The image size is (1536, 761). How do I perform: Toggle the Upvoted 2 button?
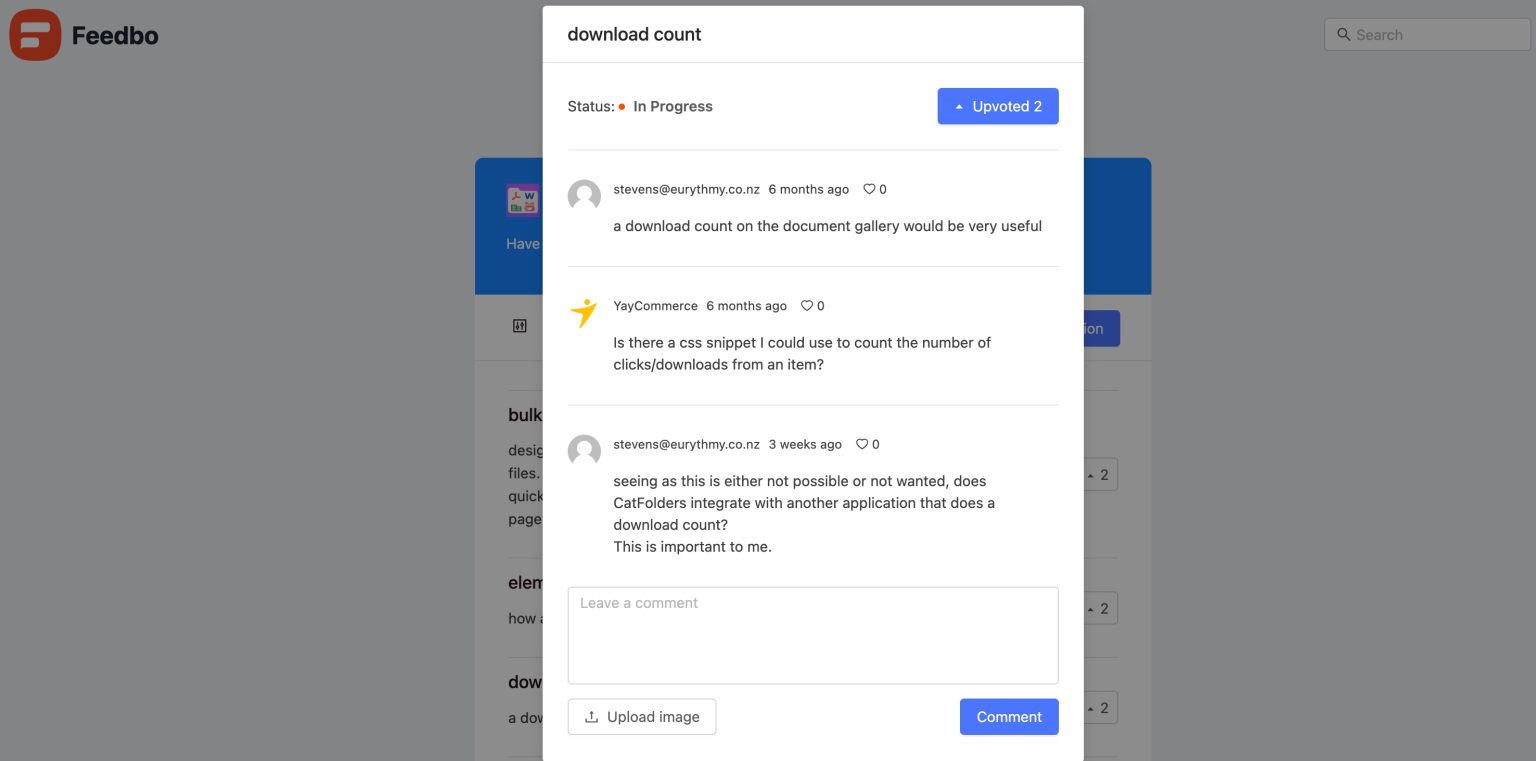[997, 107]
